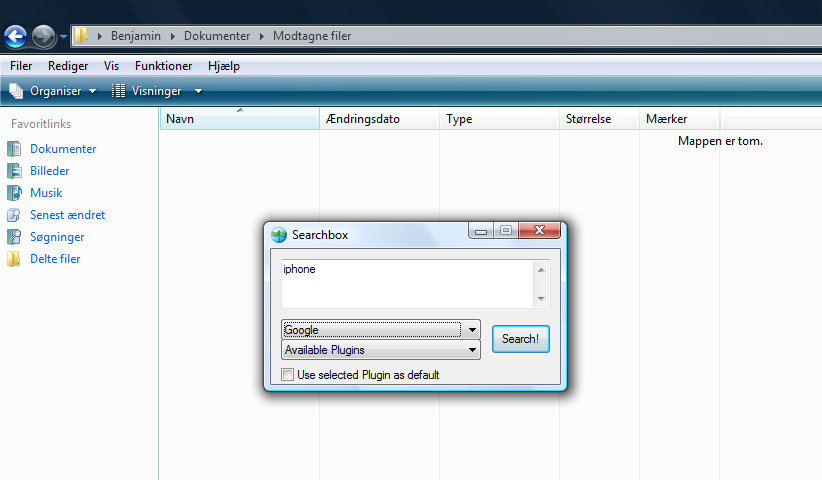This screenshot has height=480, width=822.
Task: Close the Searchbox window
Action: click(539, 231)
